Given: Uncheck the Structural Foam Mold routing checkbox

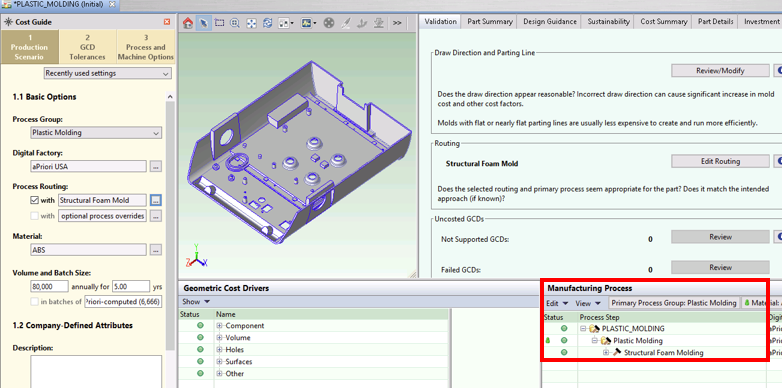Looking at the screenshot, I should click(34, 200).
